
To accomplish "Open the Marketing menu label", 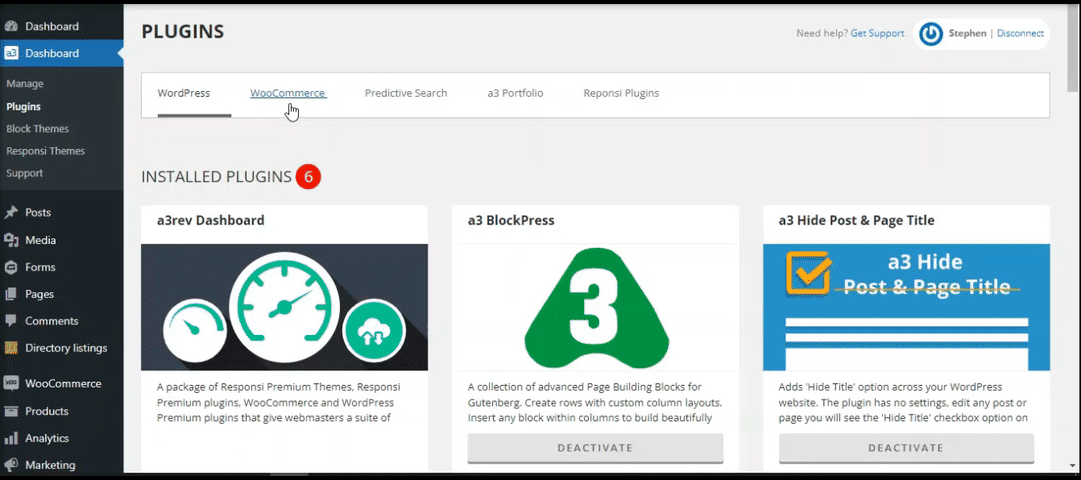I will 50,465.
